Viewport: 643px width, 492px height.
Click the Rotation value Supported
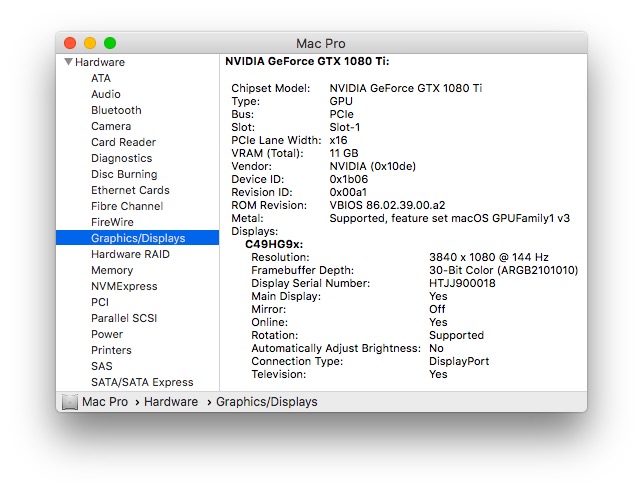[456, 335]
